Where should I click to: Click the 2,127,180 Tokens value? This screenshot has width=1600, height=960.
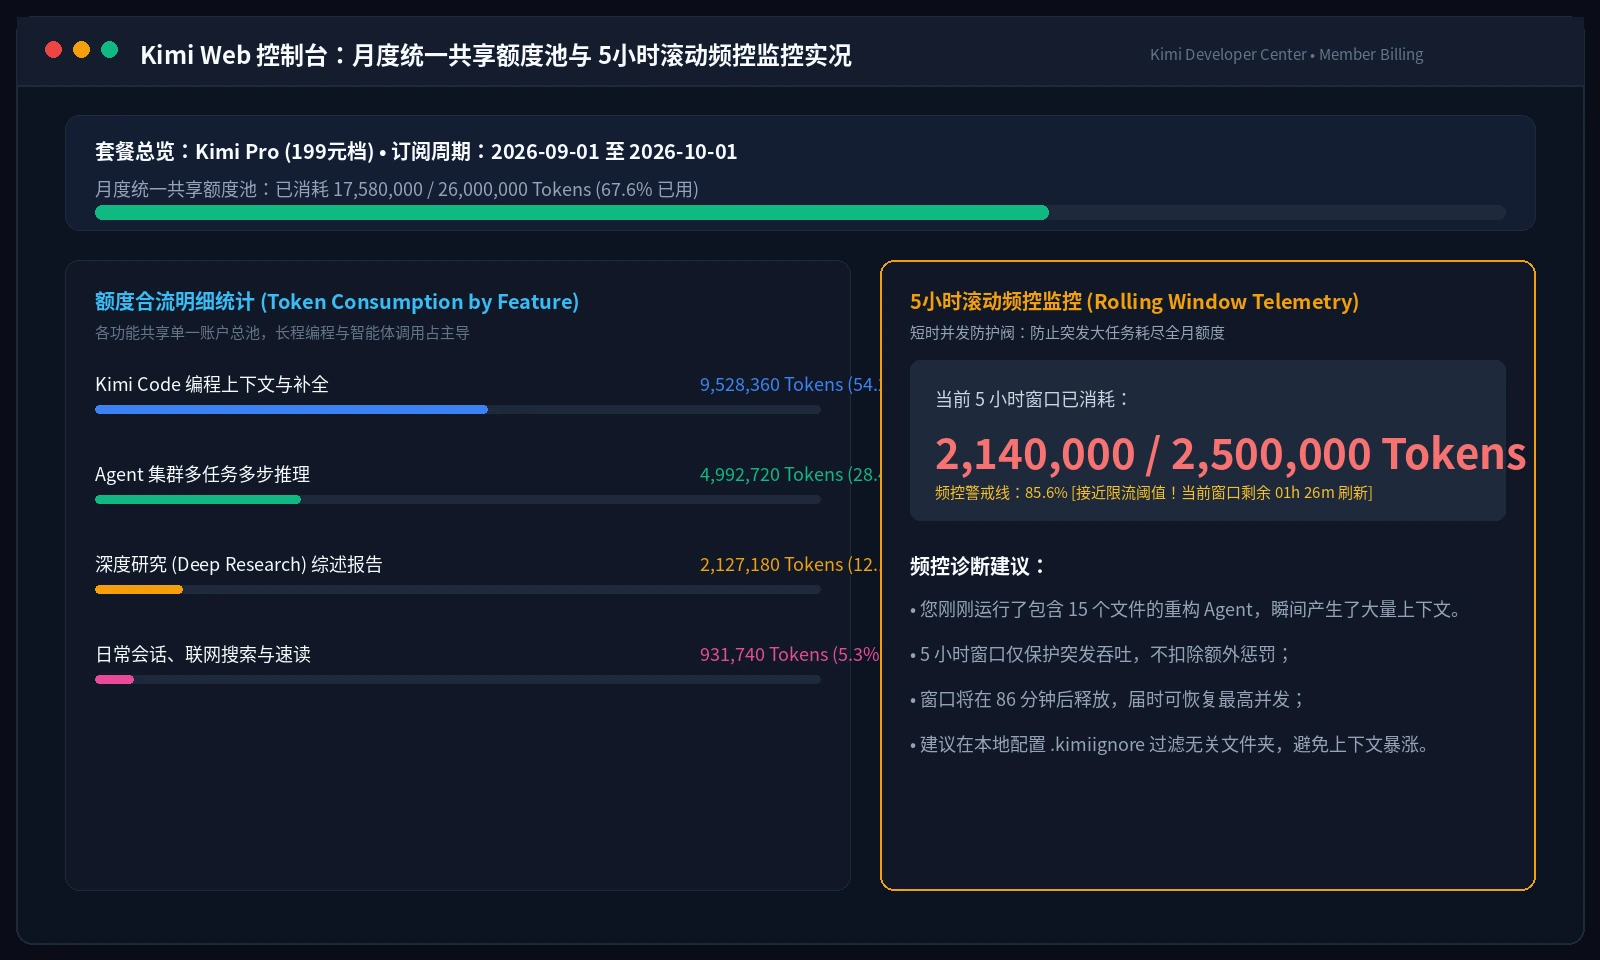coord(789,564)
